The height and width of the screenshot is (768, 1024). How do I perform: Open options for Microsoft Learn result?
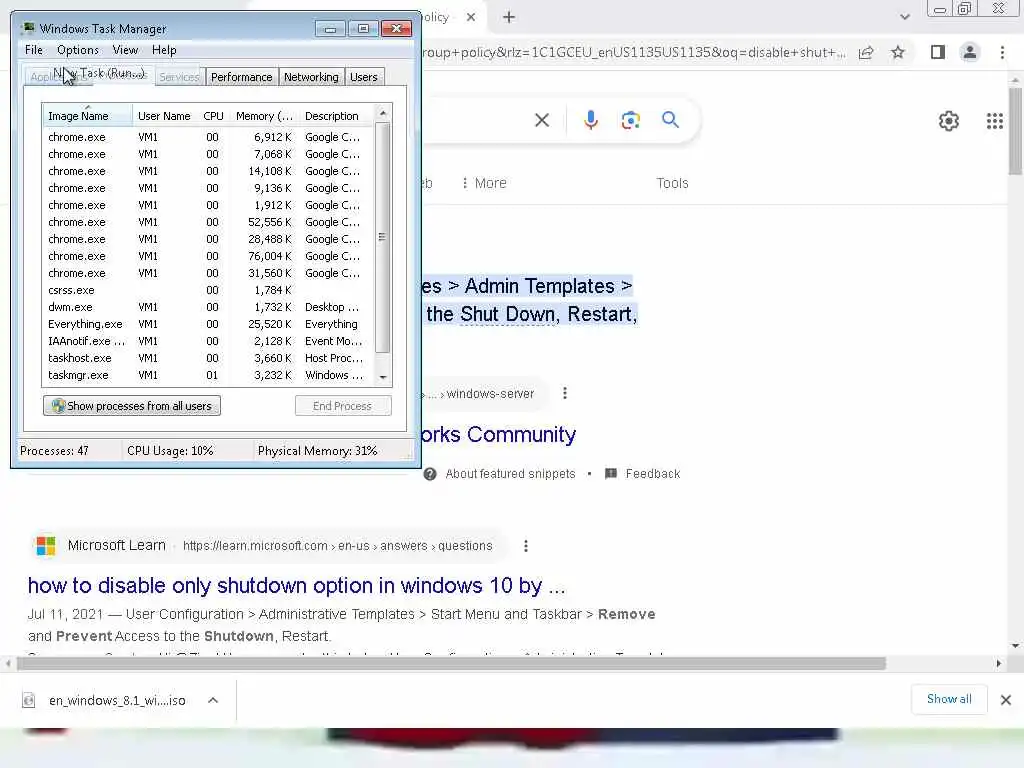(526, 546)
